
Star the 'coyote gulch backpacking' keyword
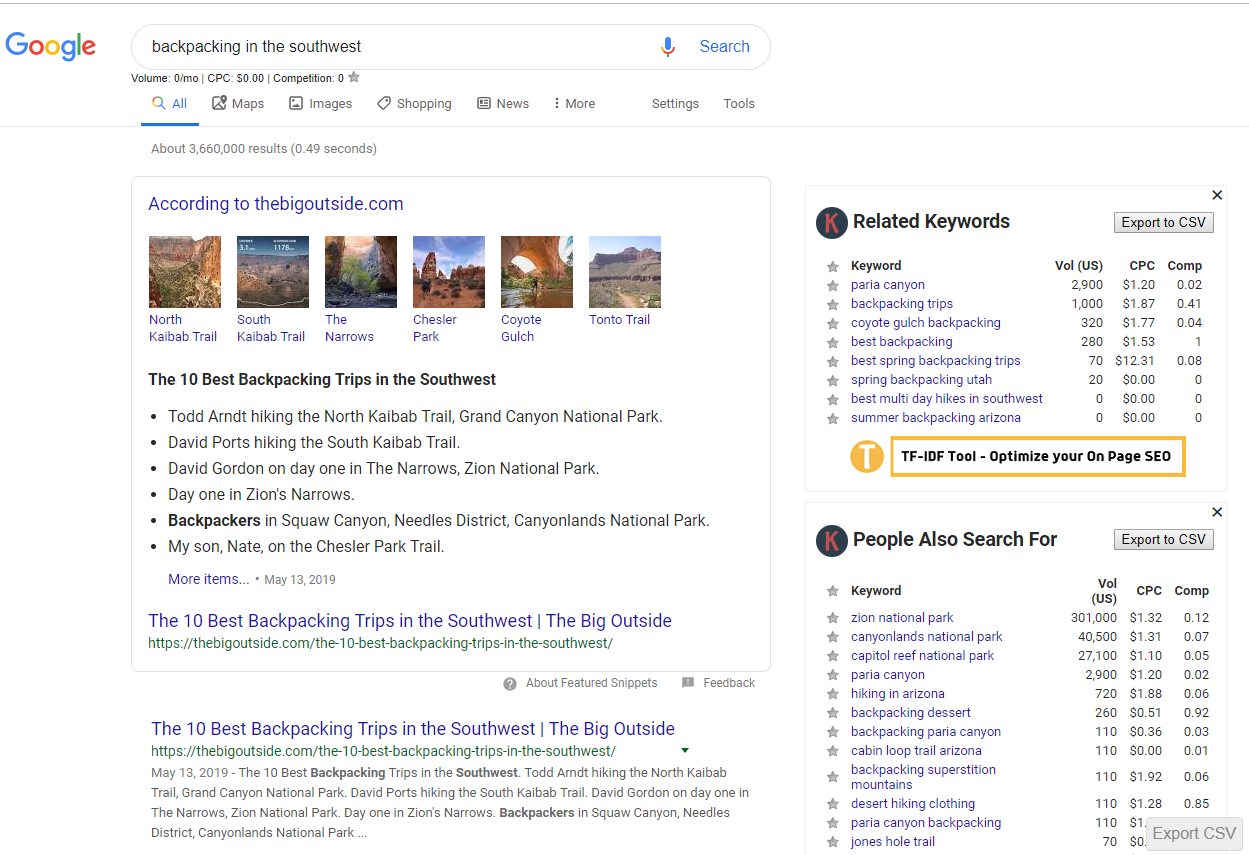832,323
